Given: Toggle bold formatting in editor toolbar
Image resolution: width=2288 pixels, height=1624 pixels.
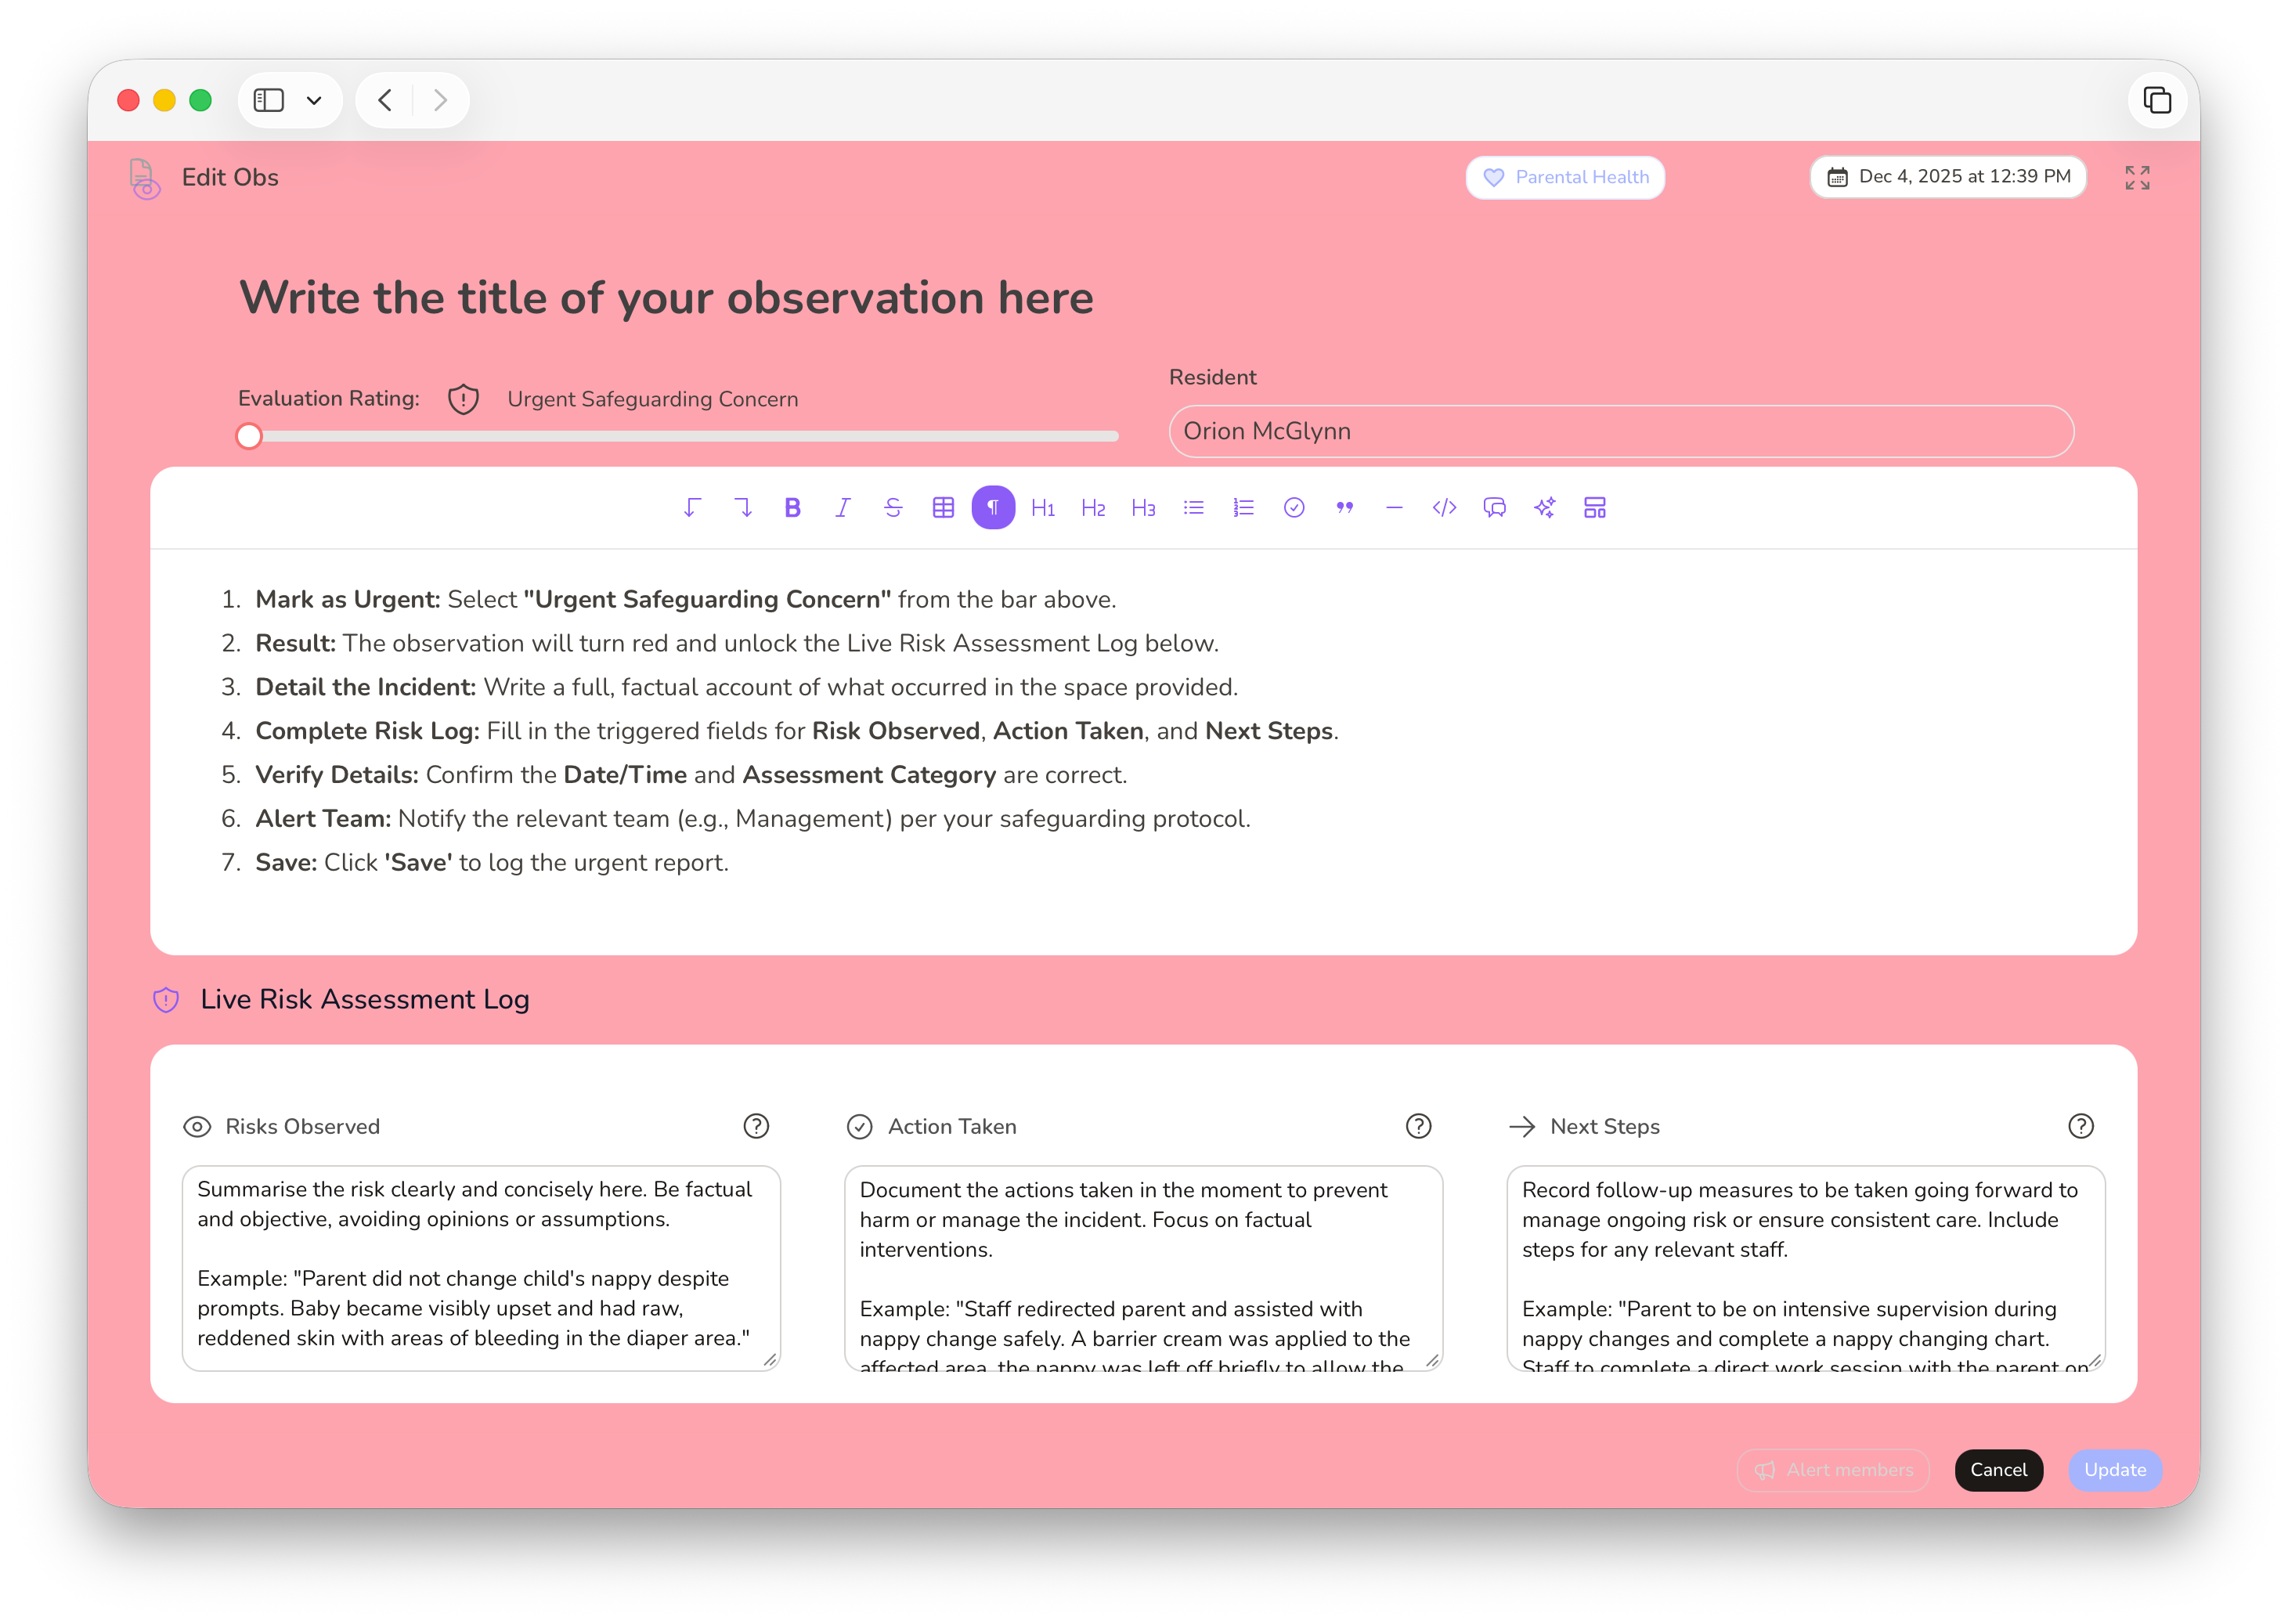Looking at the screenshot, I should pyautogui.click(x=792, y=508).
